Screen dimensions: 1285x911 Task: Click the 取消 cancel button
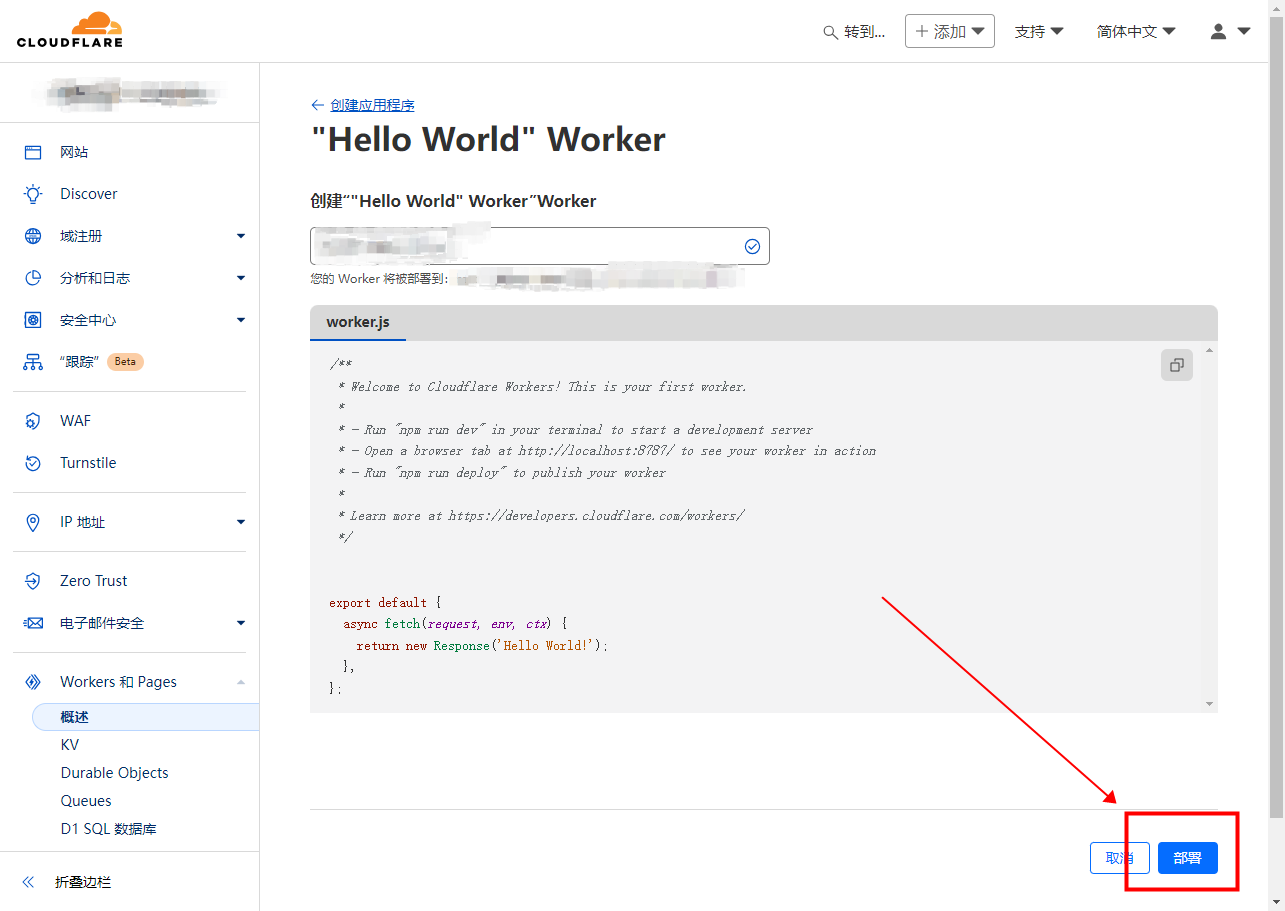click(x=1120, y=858)
